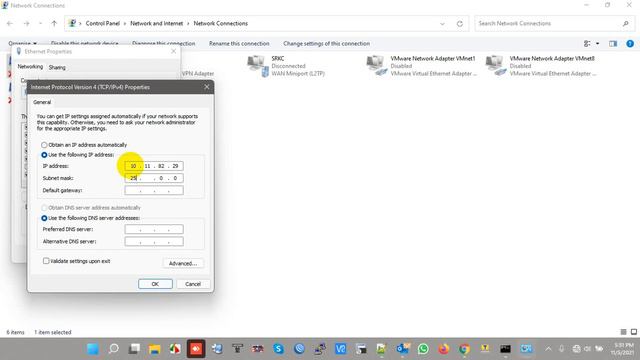The height and width of the screenshot is (360, 640).
Task: Open the red screen recorder taskbar icon
Action: 196,349
